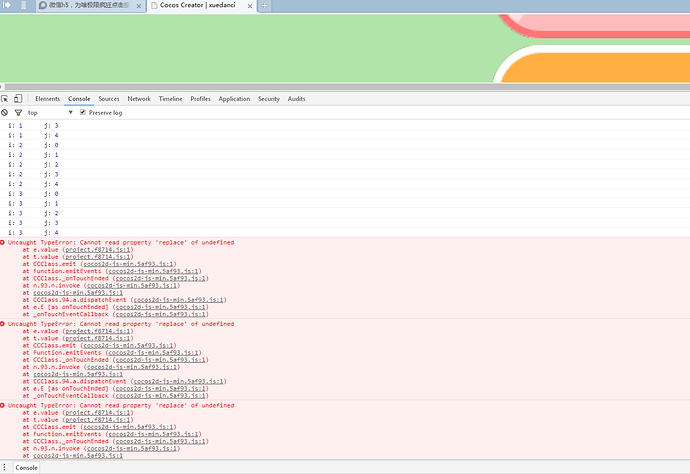The height and width of the screenshot is (474, 690).
Task: Click log row i: 2 j: 3
Action: click(345, 174)
